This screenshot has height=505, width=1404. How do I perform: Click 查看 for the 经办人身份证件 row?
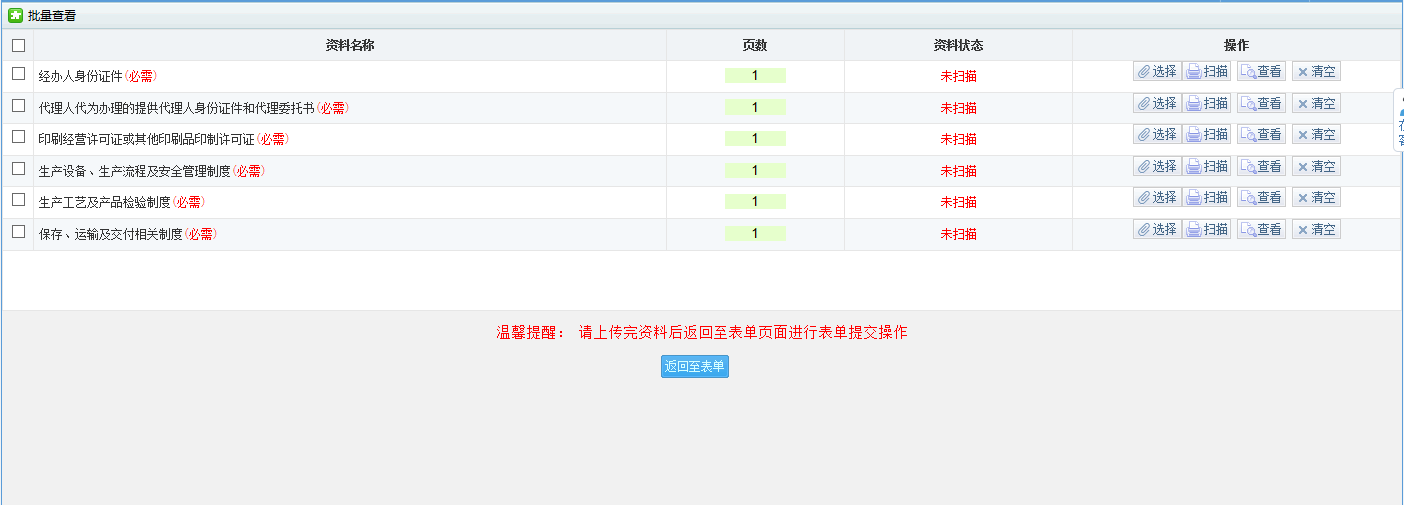(1261, 72)
